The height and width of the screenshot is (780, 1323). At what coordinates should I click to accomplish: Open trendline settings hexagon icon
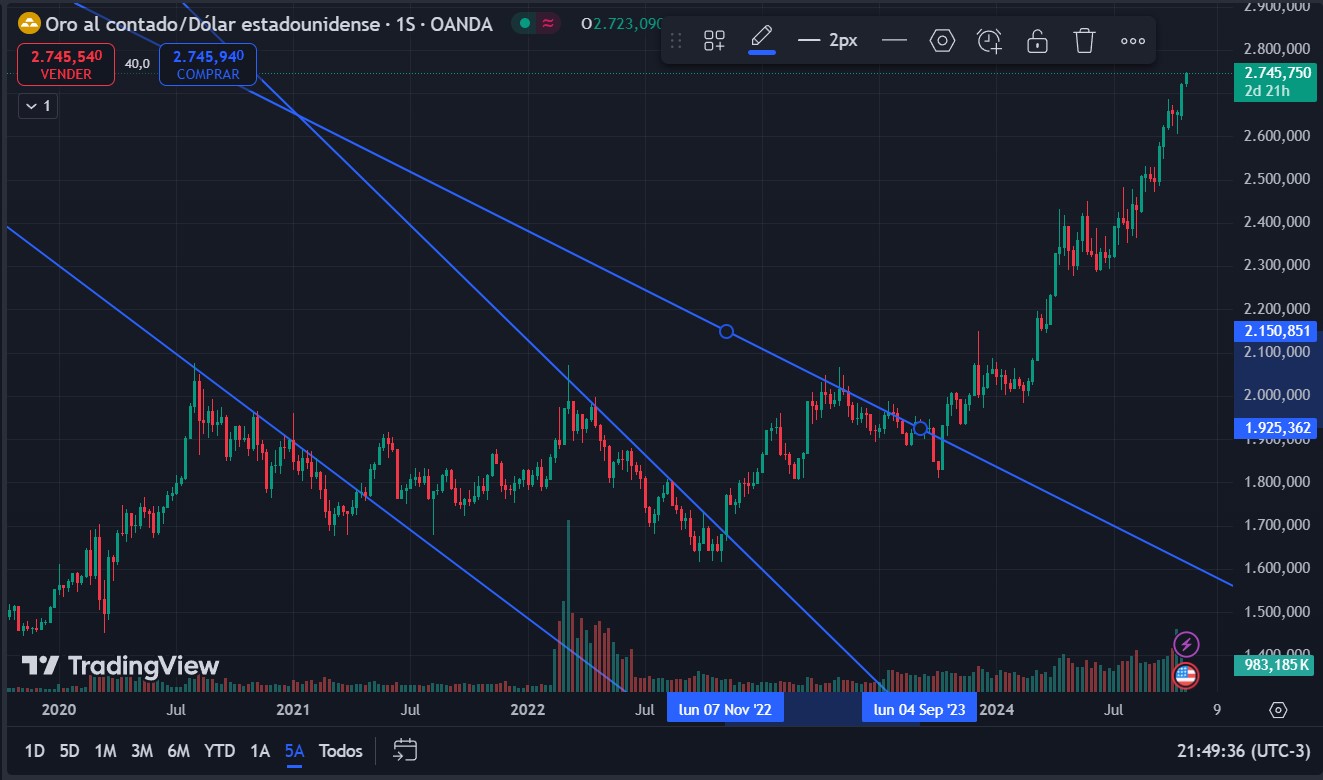[942, 41]
